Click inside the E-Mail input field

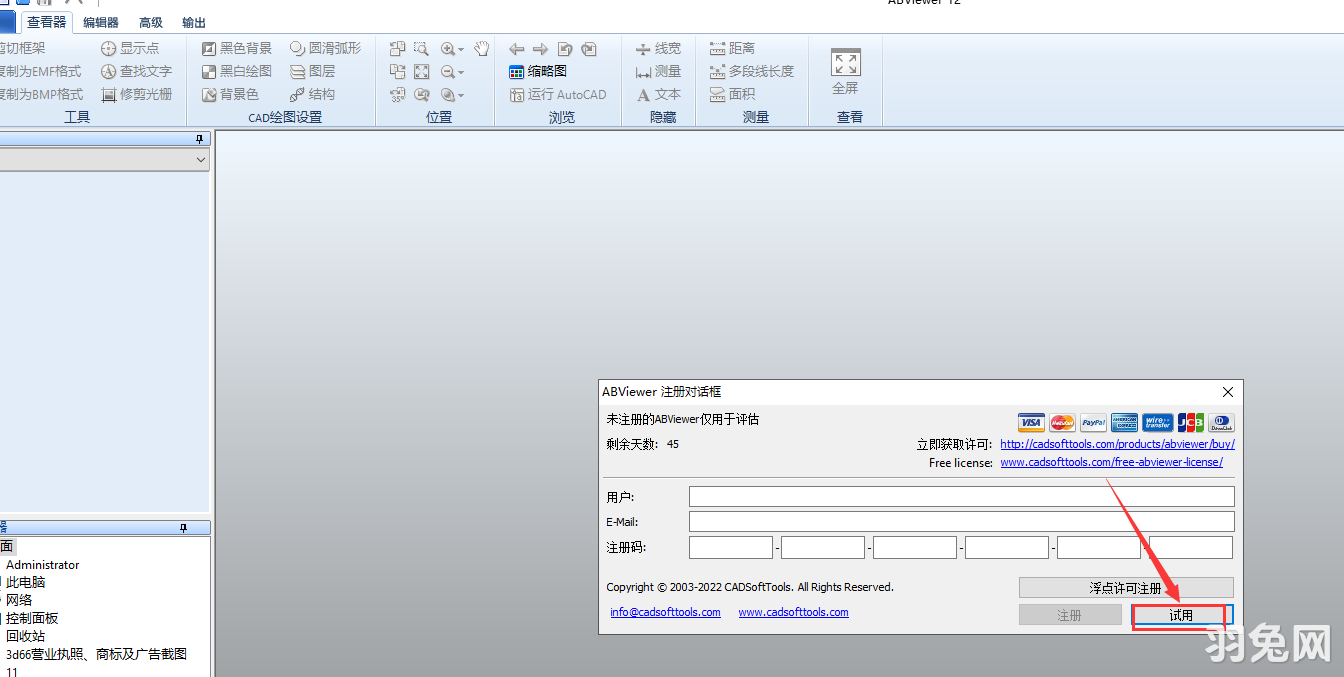coord(960,521)
